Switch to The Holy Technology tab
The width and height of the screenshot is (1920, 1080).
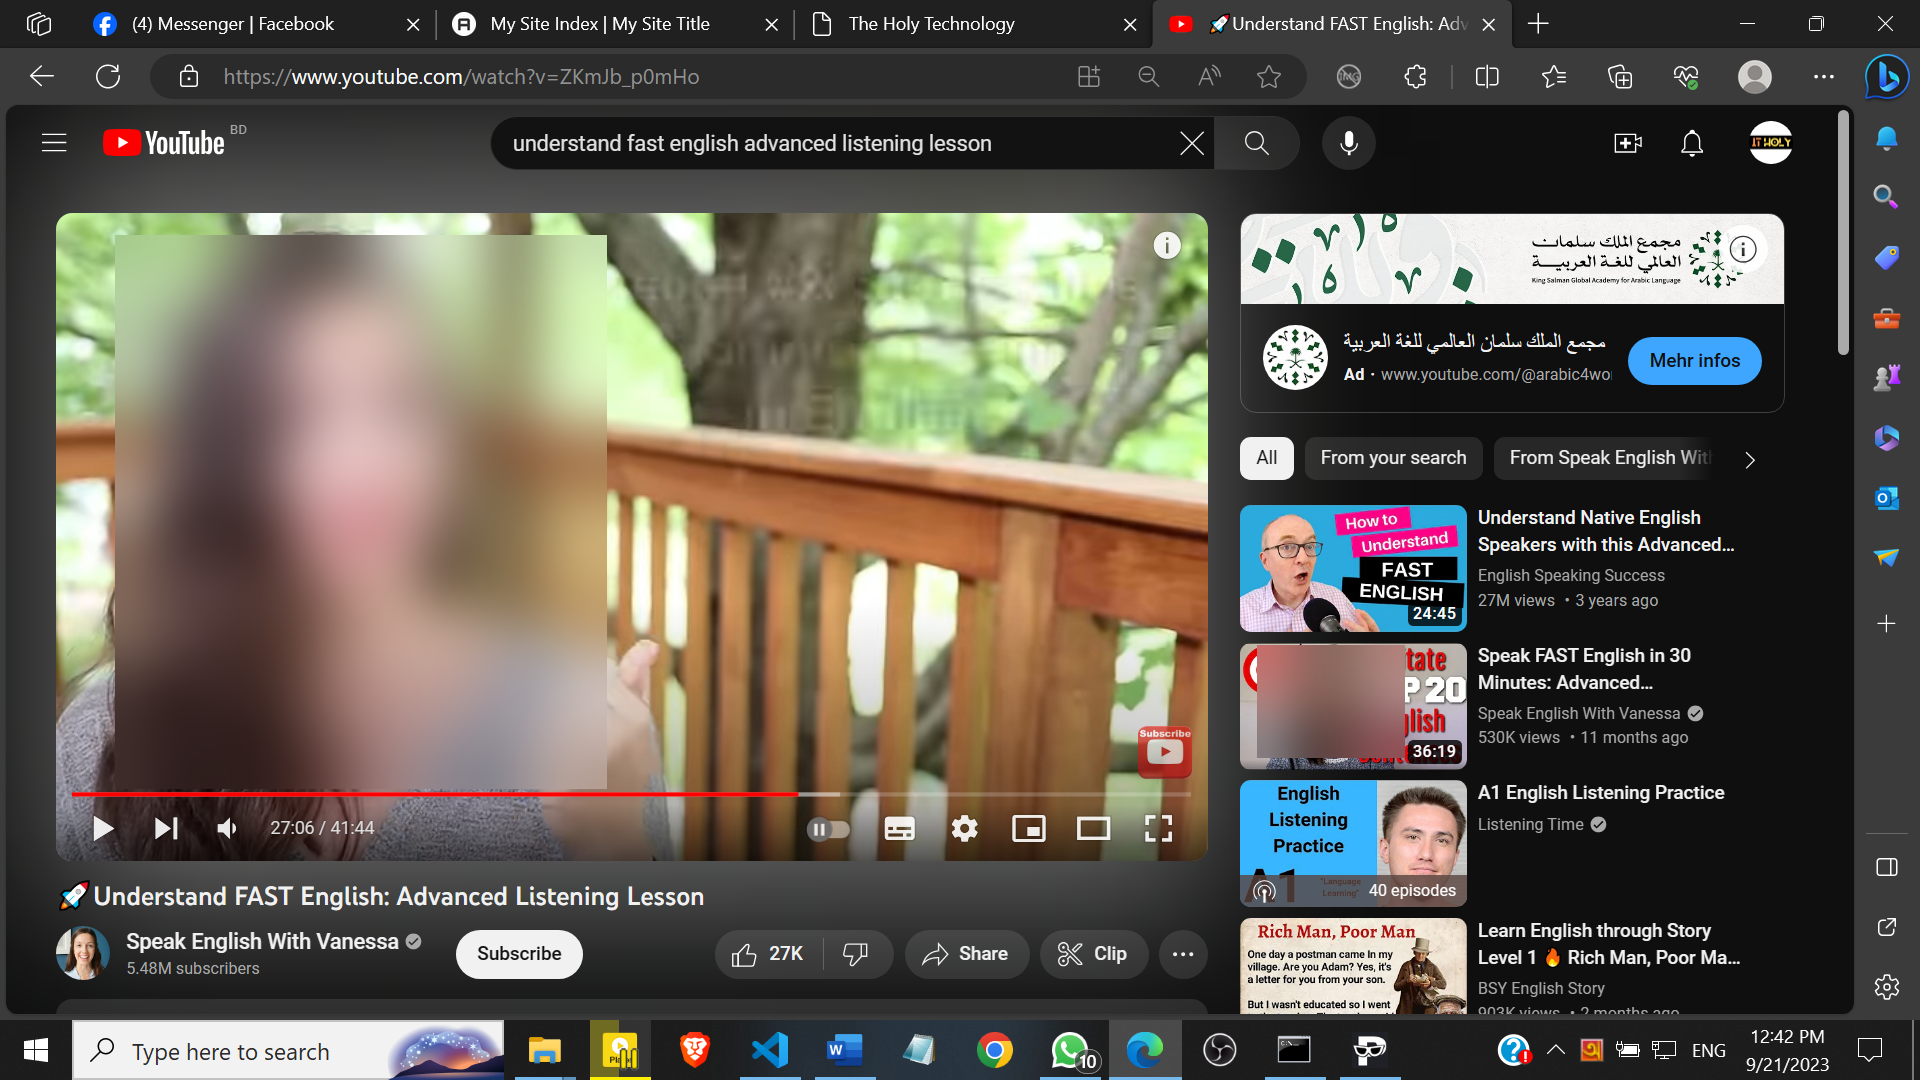[x=930, y=24]
